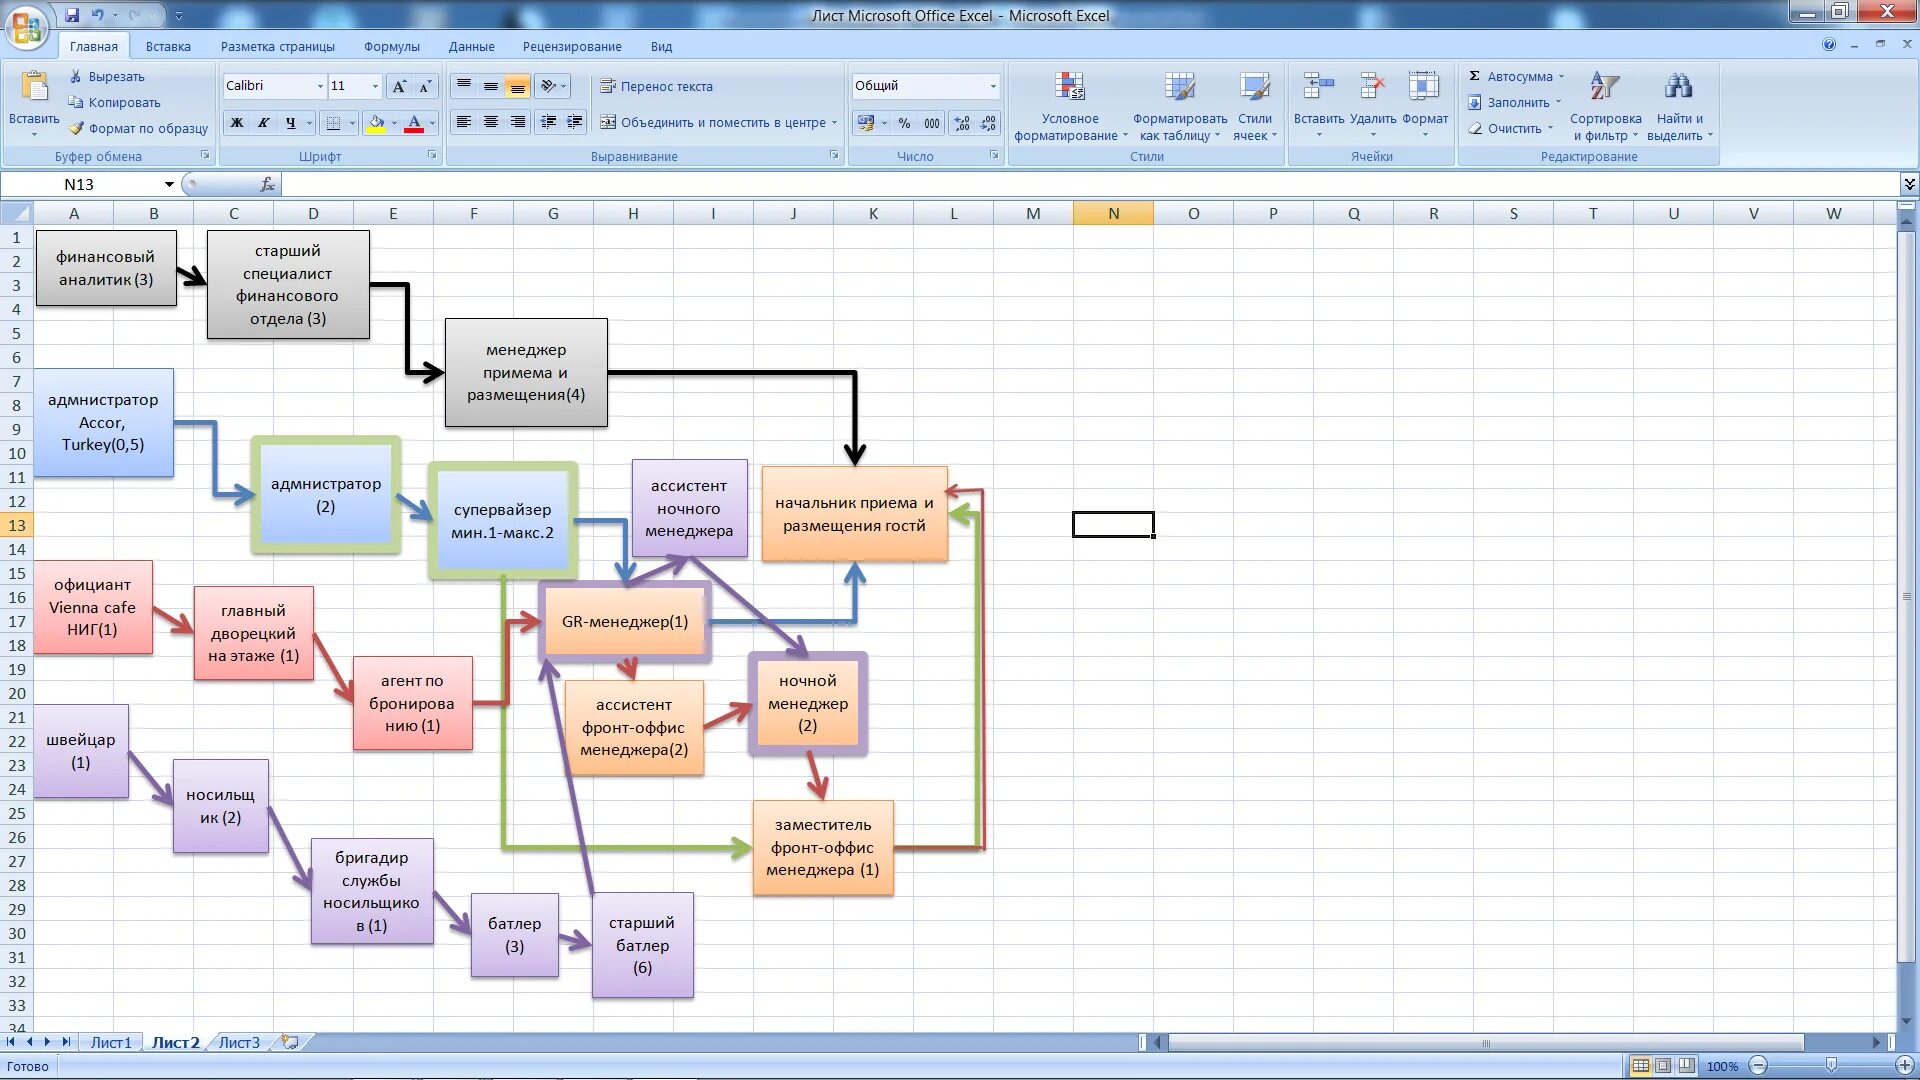Open Автосумма dropdown arrow
This screenshot has width=1920, height=1080.
click(x=1562, y=76)
